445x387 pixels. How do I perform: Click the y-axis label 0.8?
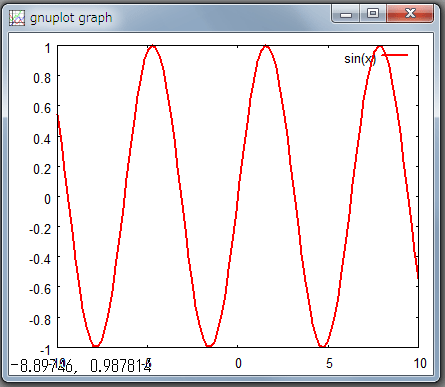click(42, 78)
